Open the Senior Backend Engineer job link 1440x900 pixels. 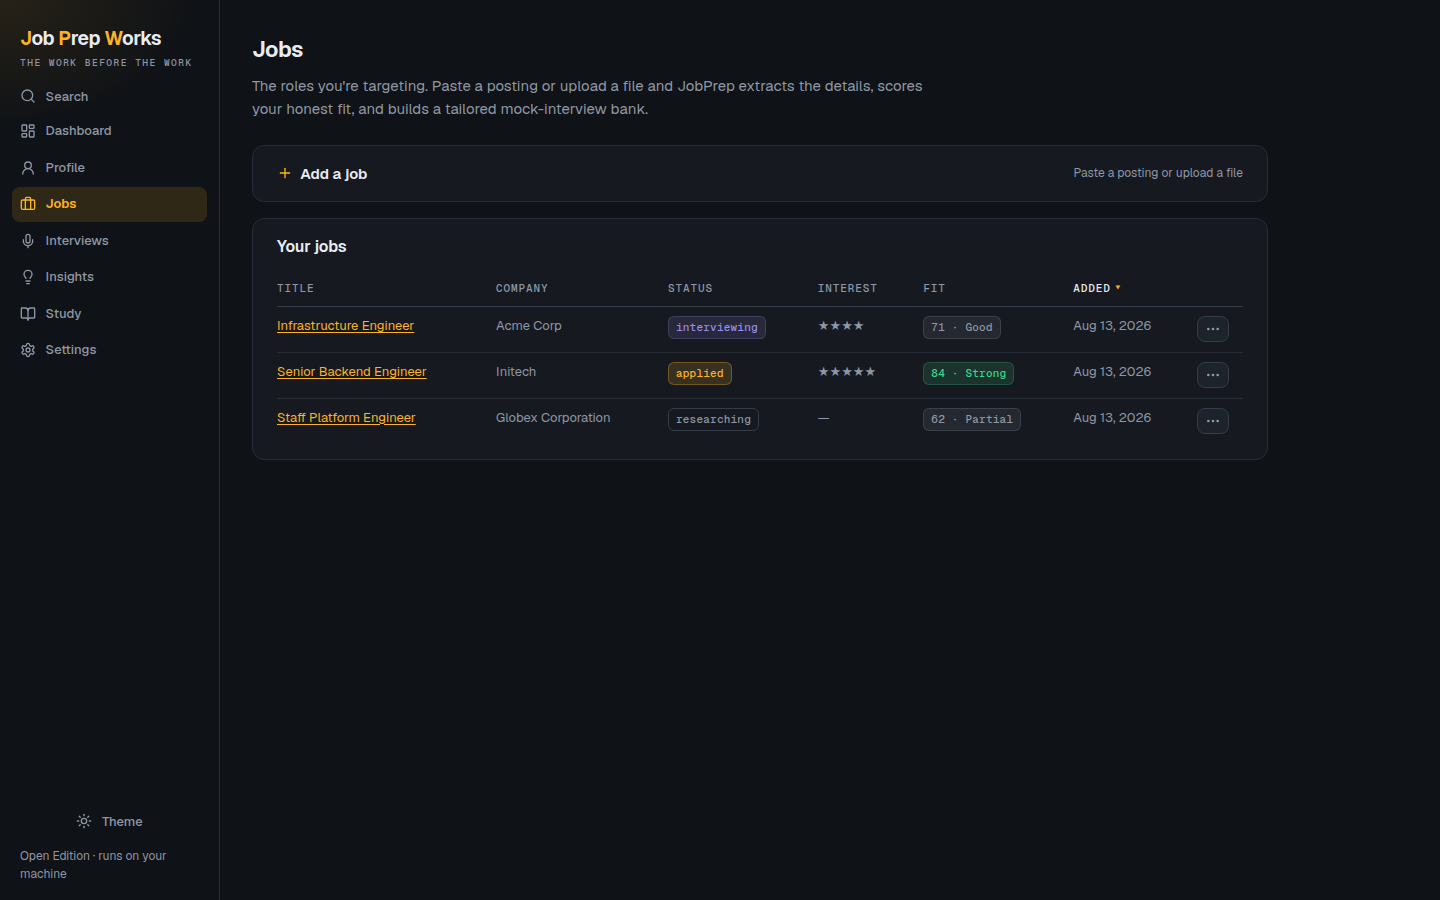tap(351, 372)
